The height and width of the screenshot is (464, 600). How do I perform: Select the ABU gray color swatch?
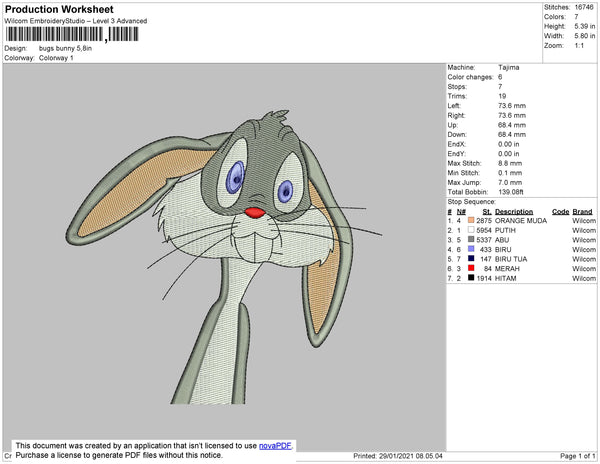[471, 239]
